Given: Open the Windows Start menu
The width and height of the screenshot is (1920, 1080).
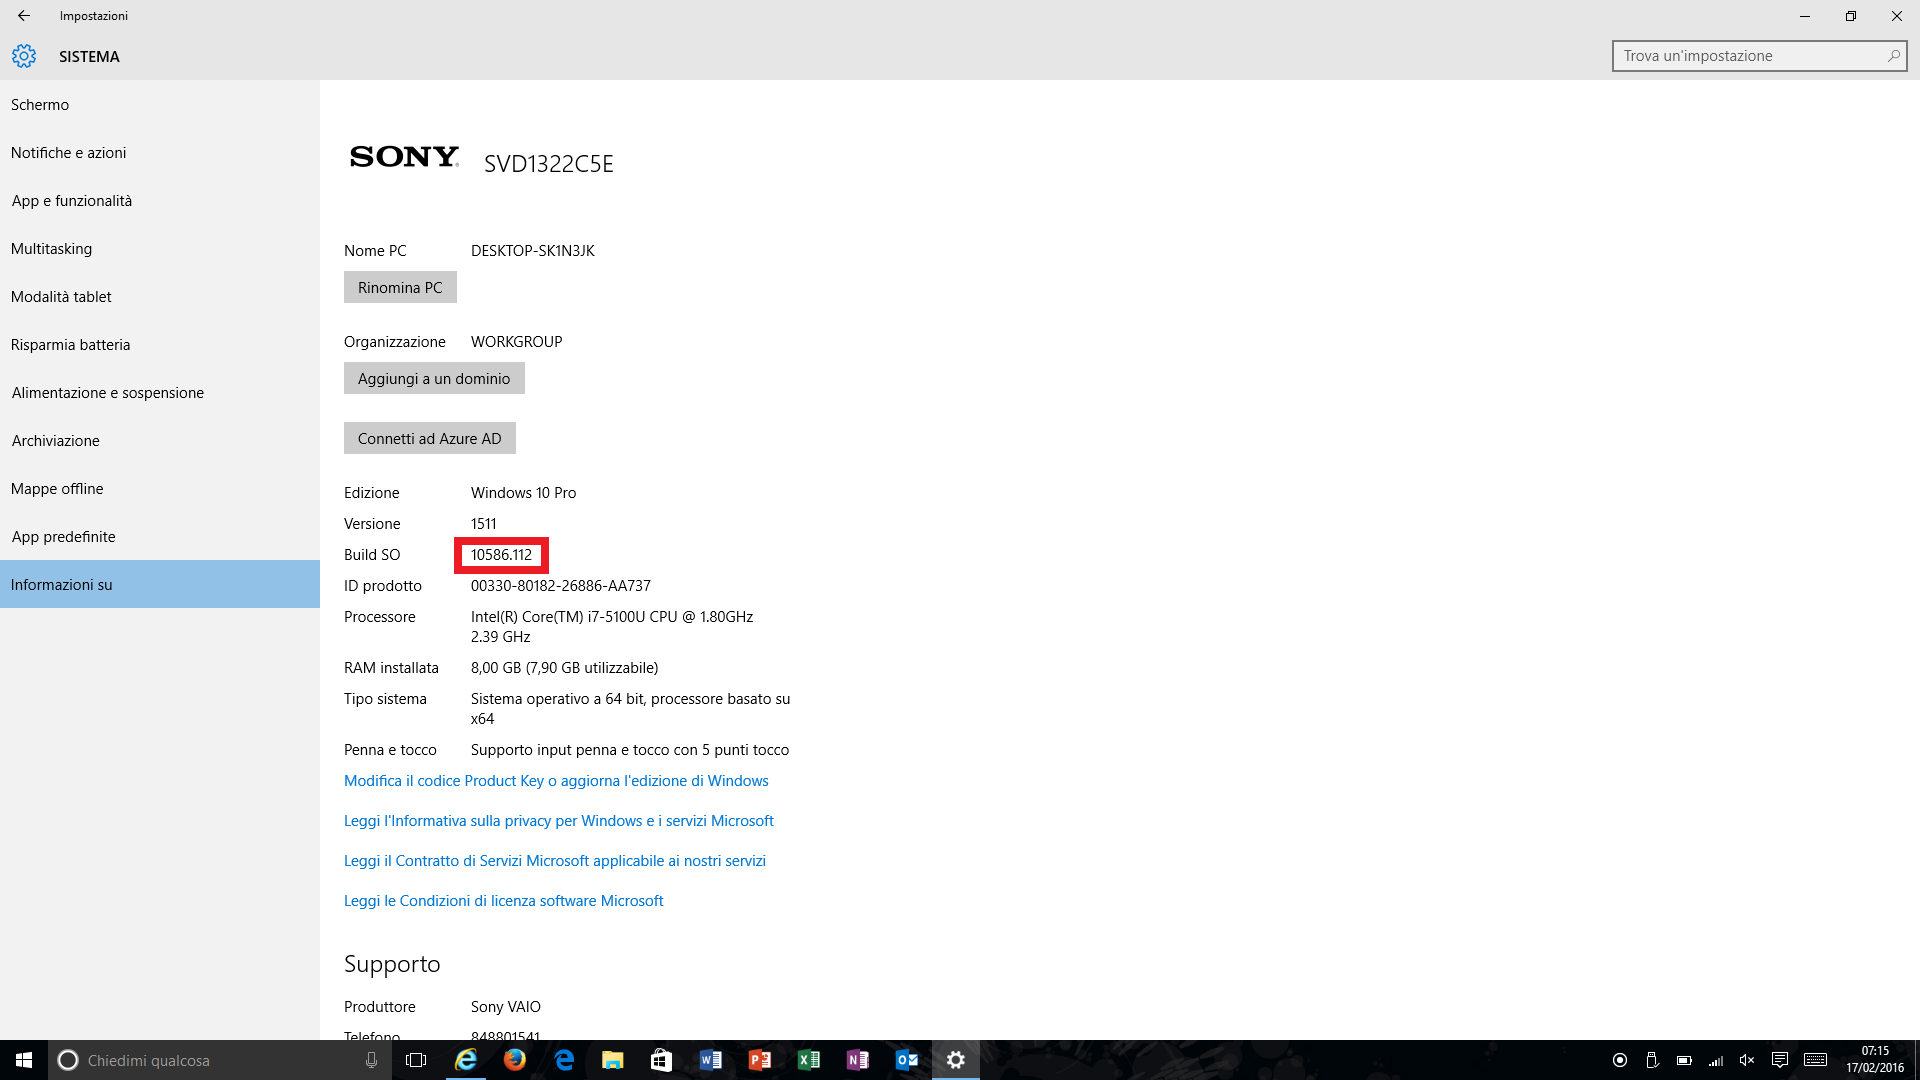Looking at the screenshot, I should pos(24,1060).
